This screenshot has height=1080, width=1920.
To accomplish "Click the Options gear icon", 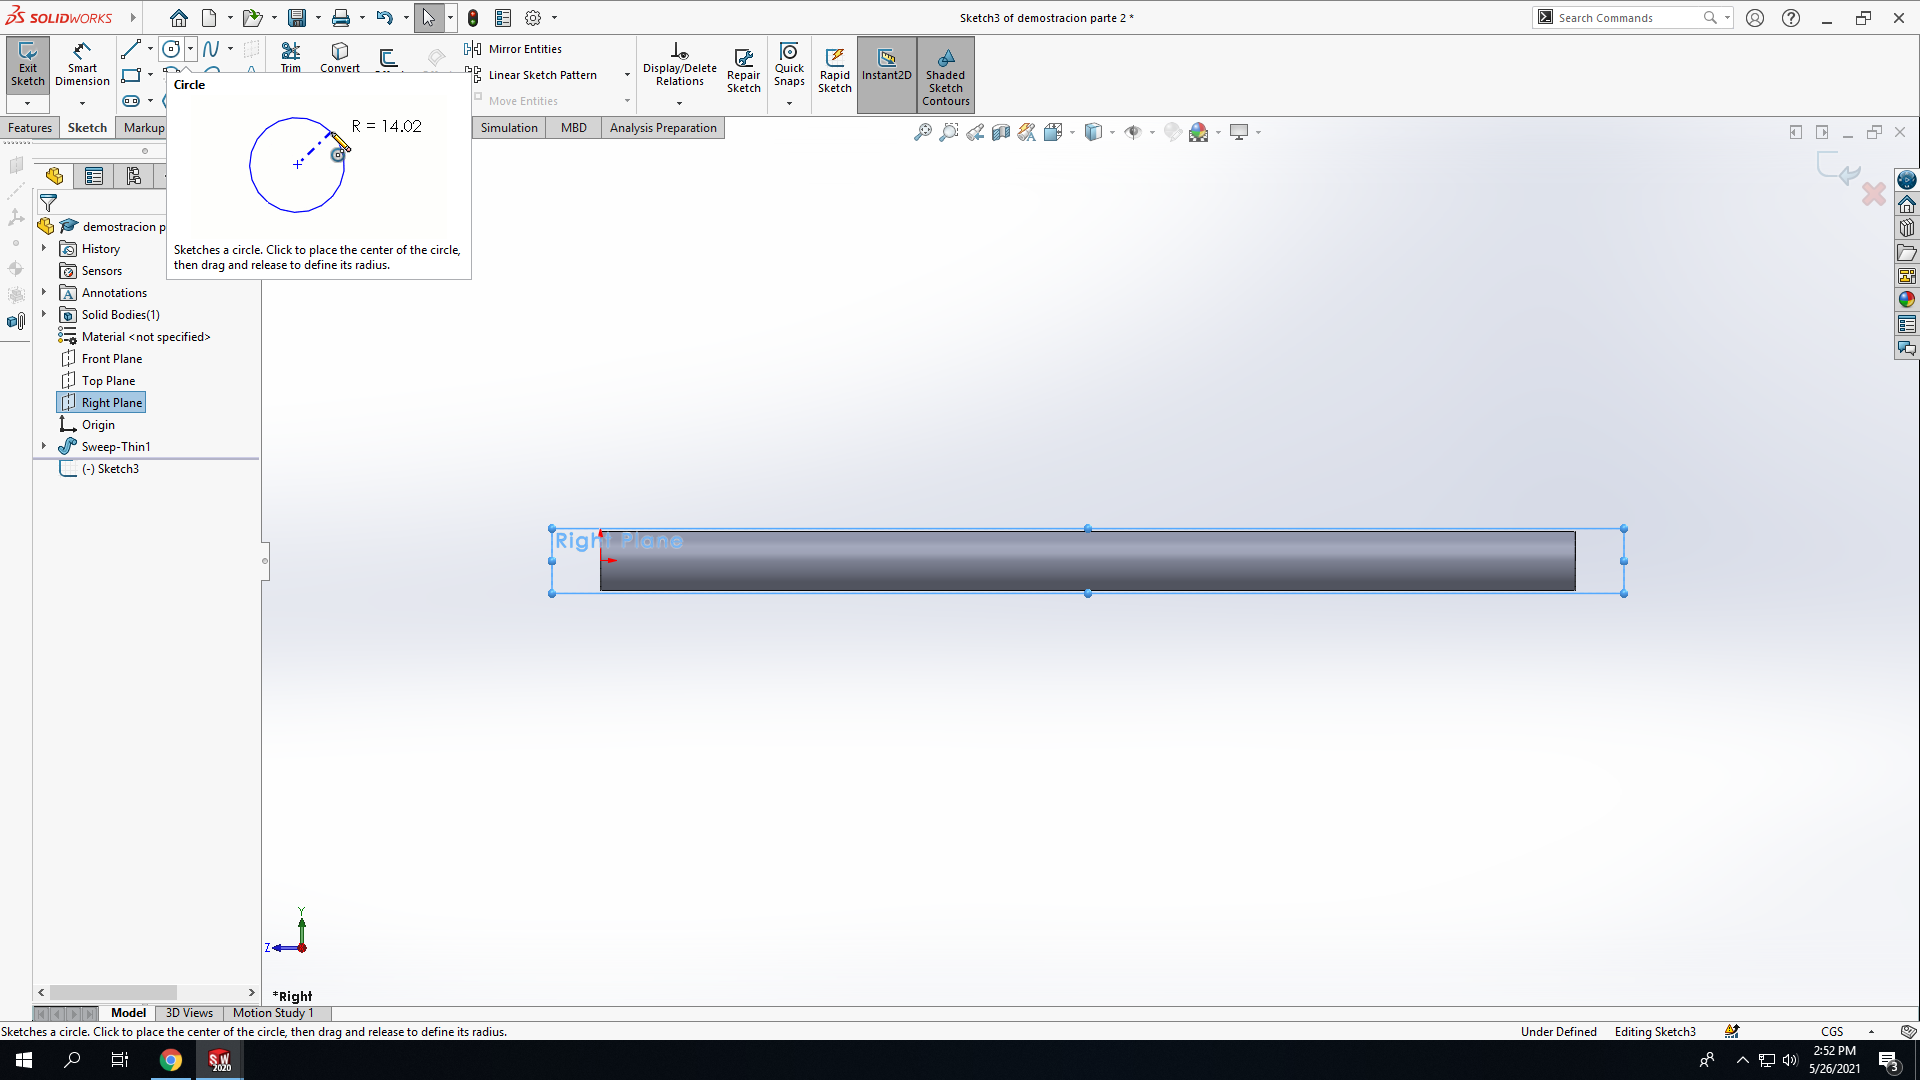I will tap(533, 18).
